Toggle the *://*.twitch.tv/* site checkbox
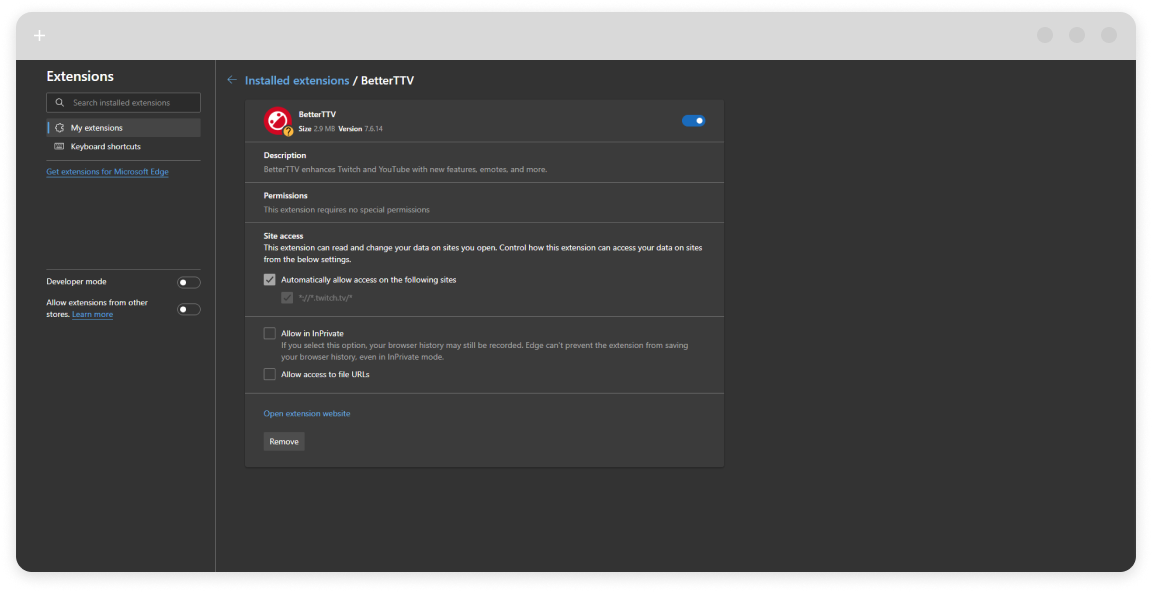Image resolution: width=1152 pixels, height=592 pixels. (287, 297)
